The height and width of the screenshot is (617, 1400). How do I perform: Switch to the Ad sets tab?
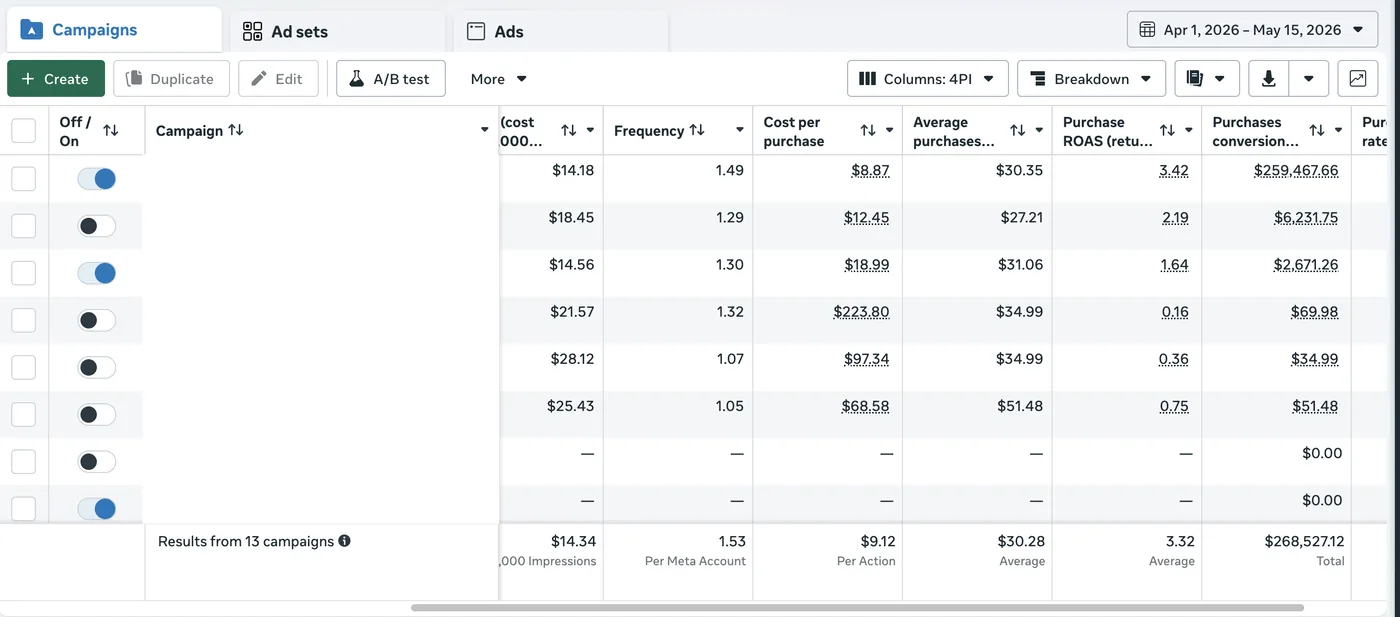point(337,31)
